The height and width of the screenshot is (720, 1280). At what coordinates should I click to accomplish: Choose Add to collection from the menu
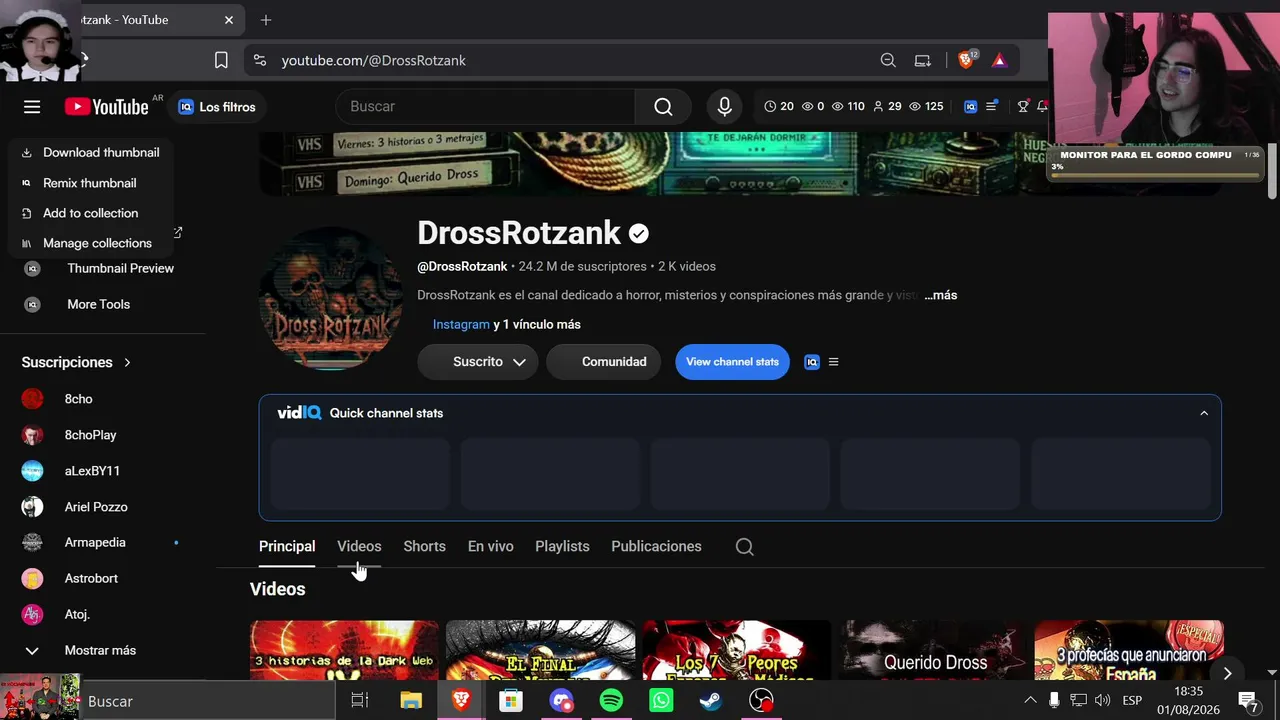click(90, 213)
